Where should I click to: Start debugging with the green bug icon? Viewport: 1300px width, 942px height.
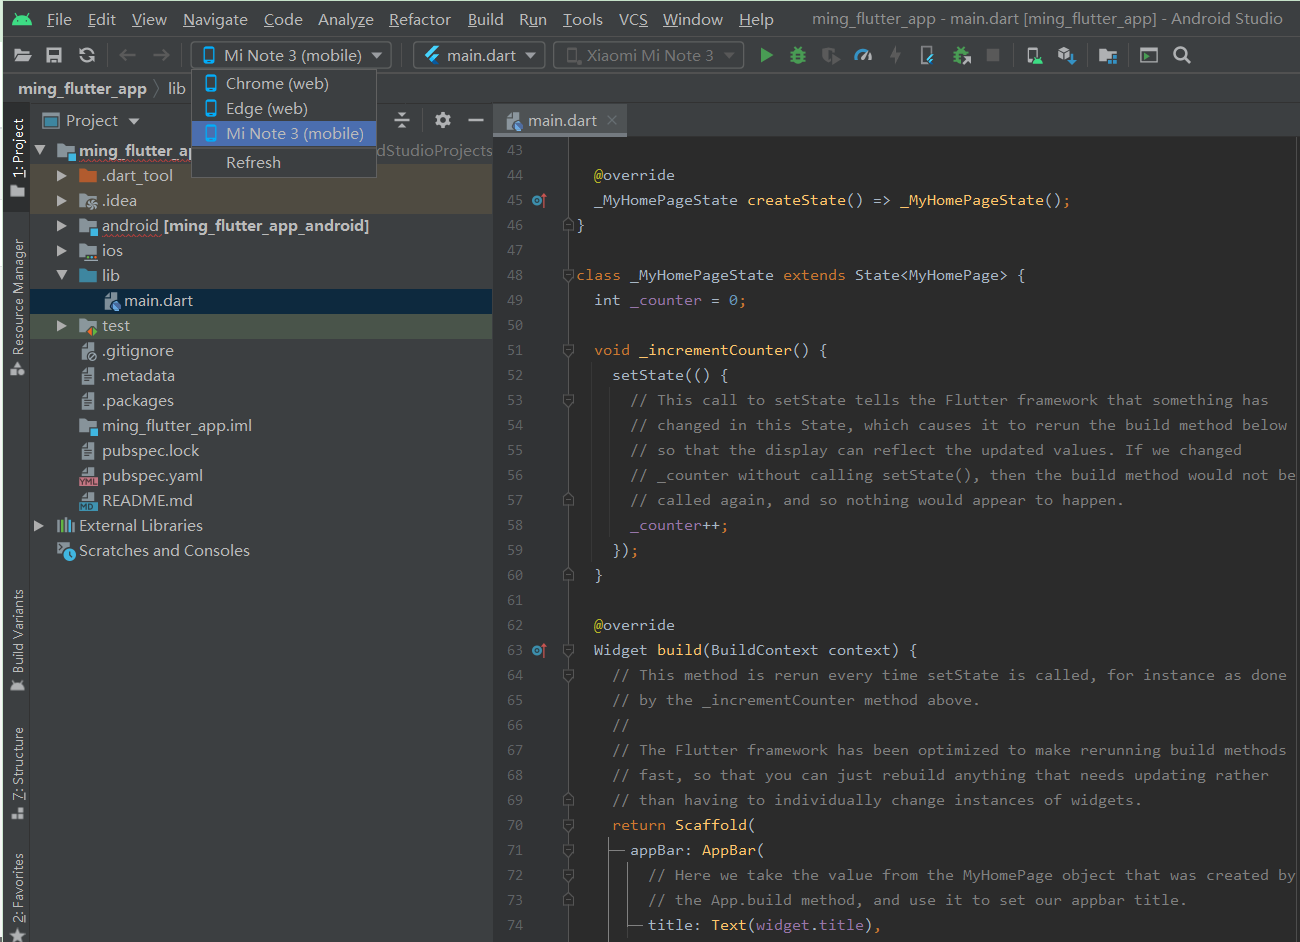(798, 56)
